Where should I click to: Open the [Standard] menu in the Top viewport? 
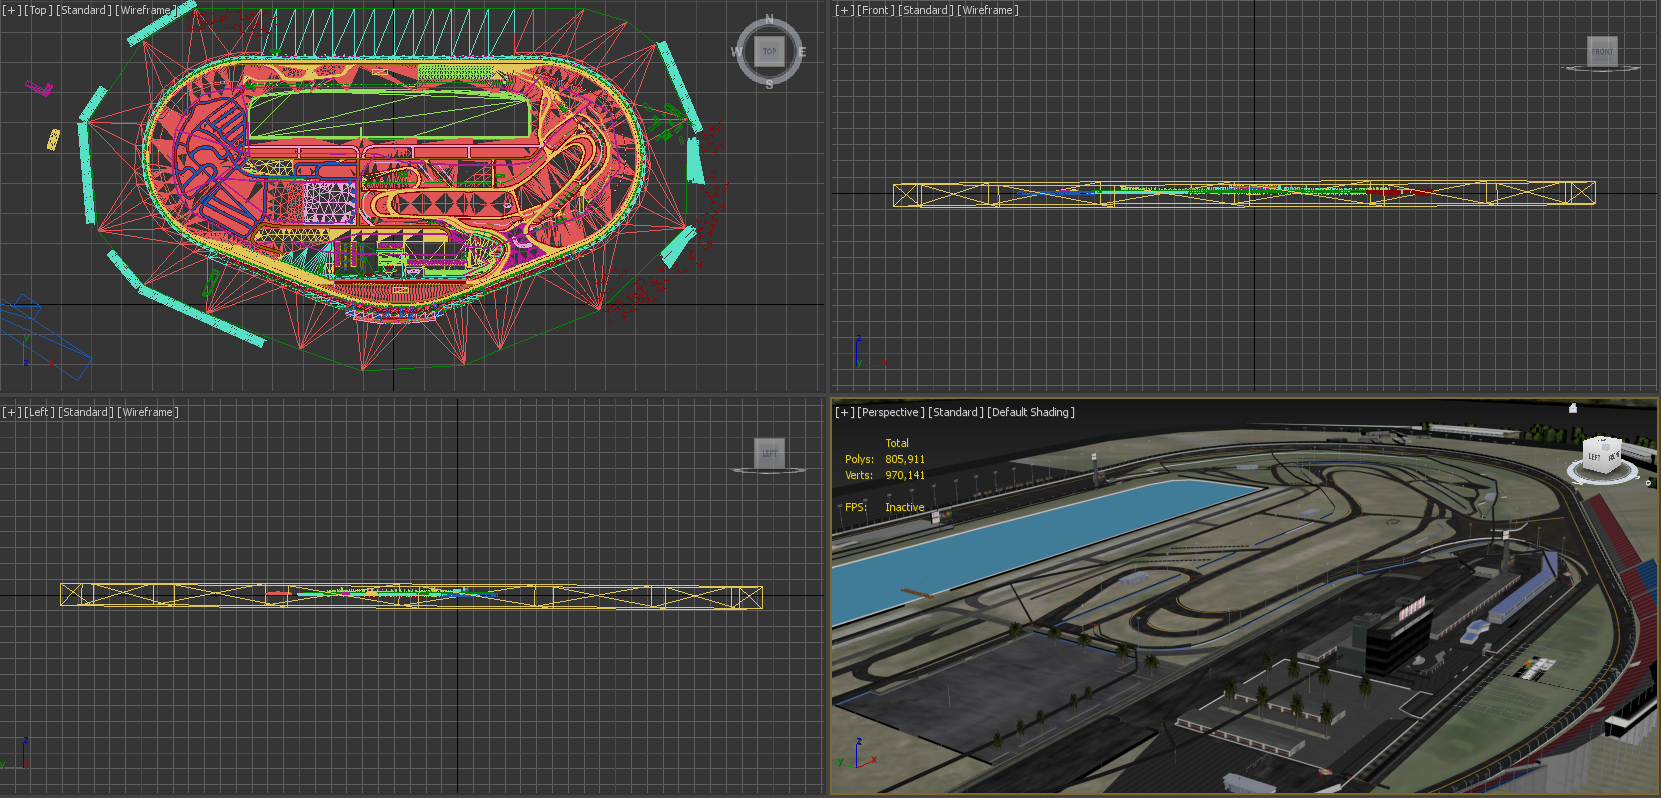coord(84,10)
